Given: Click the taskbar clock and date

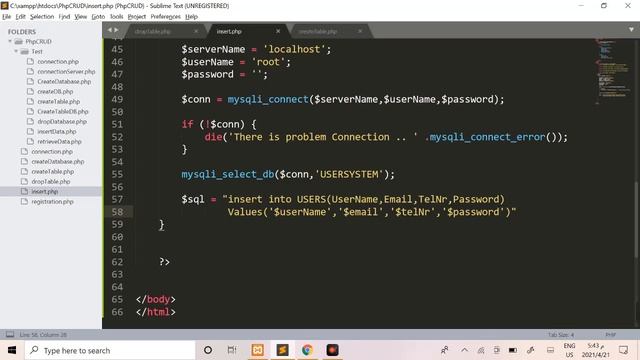Looking at the screenshot, I should pyautogui.click(x=595, y=350).
